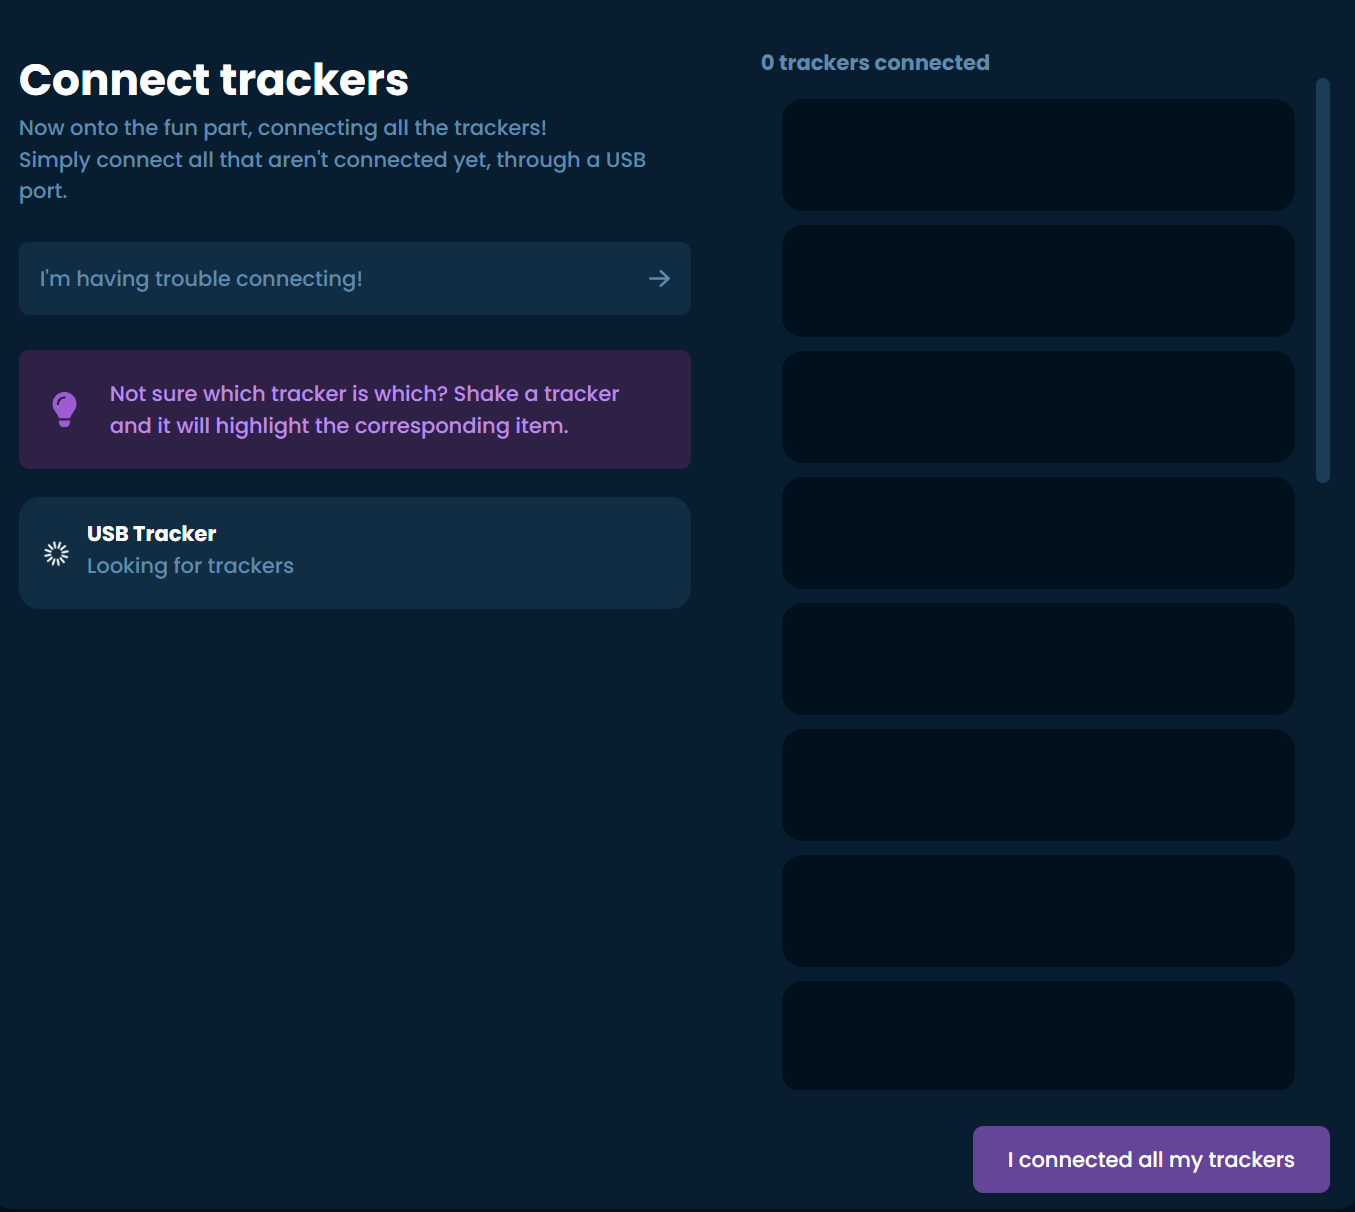1355x1212 pixels.
Task: Click the scrollbar beside the tracker list
Action: [1322, 280]
